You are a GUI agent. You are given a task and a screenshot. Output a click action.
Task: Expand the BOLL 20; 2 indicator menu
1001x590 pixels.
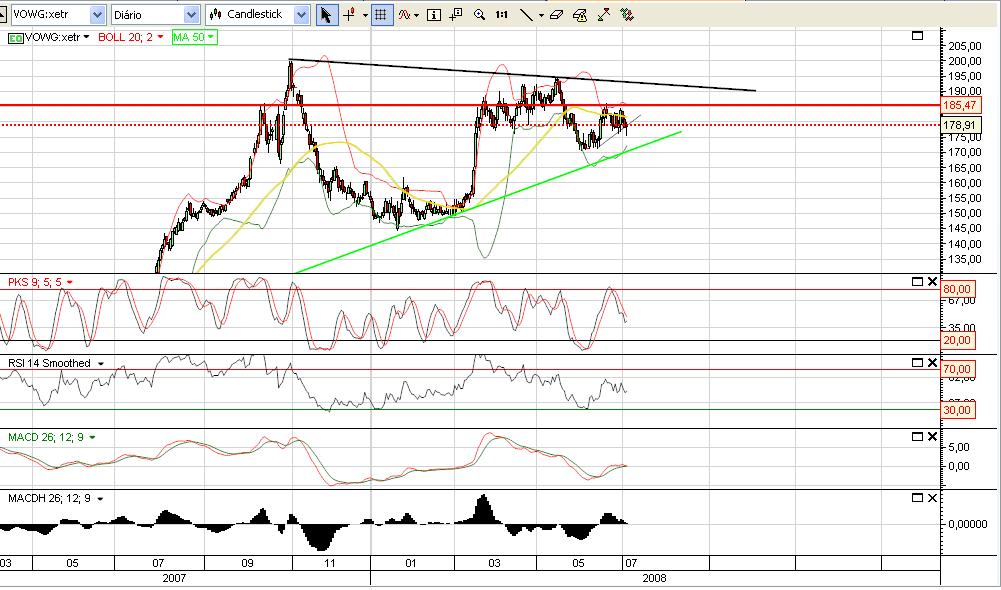point(160,38)
